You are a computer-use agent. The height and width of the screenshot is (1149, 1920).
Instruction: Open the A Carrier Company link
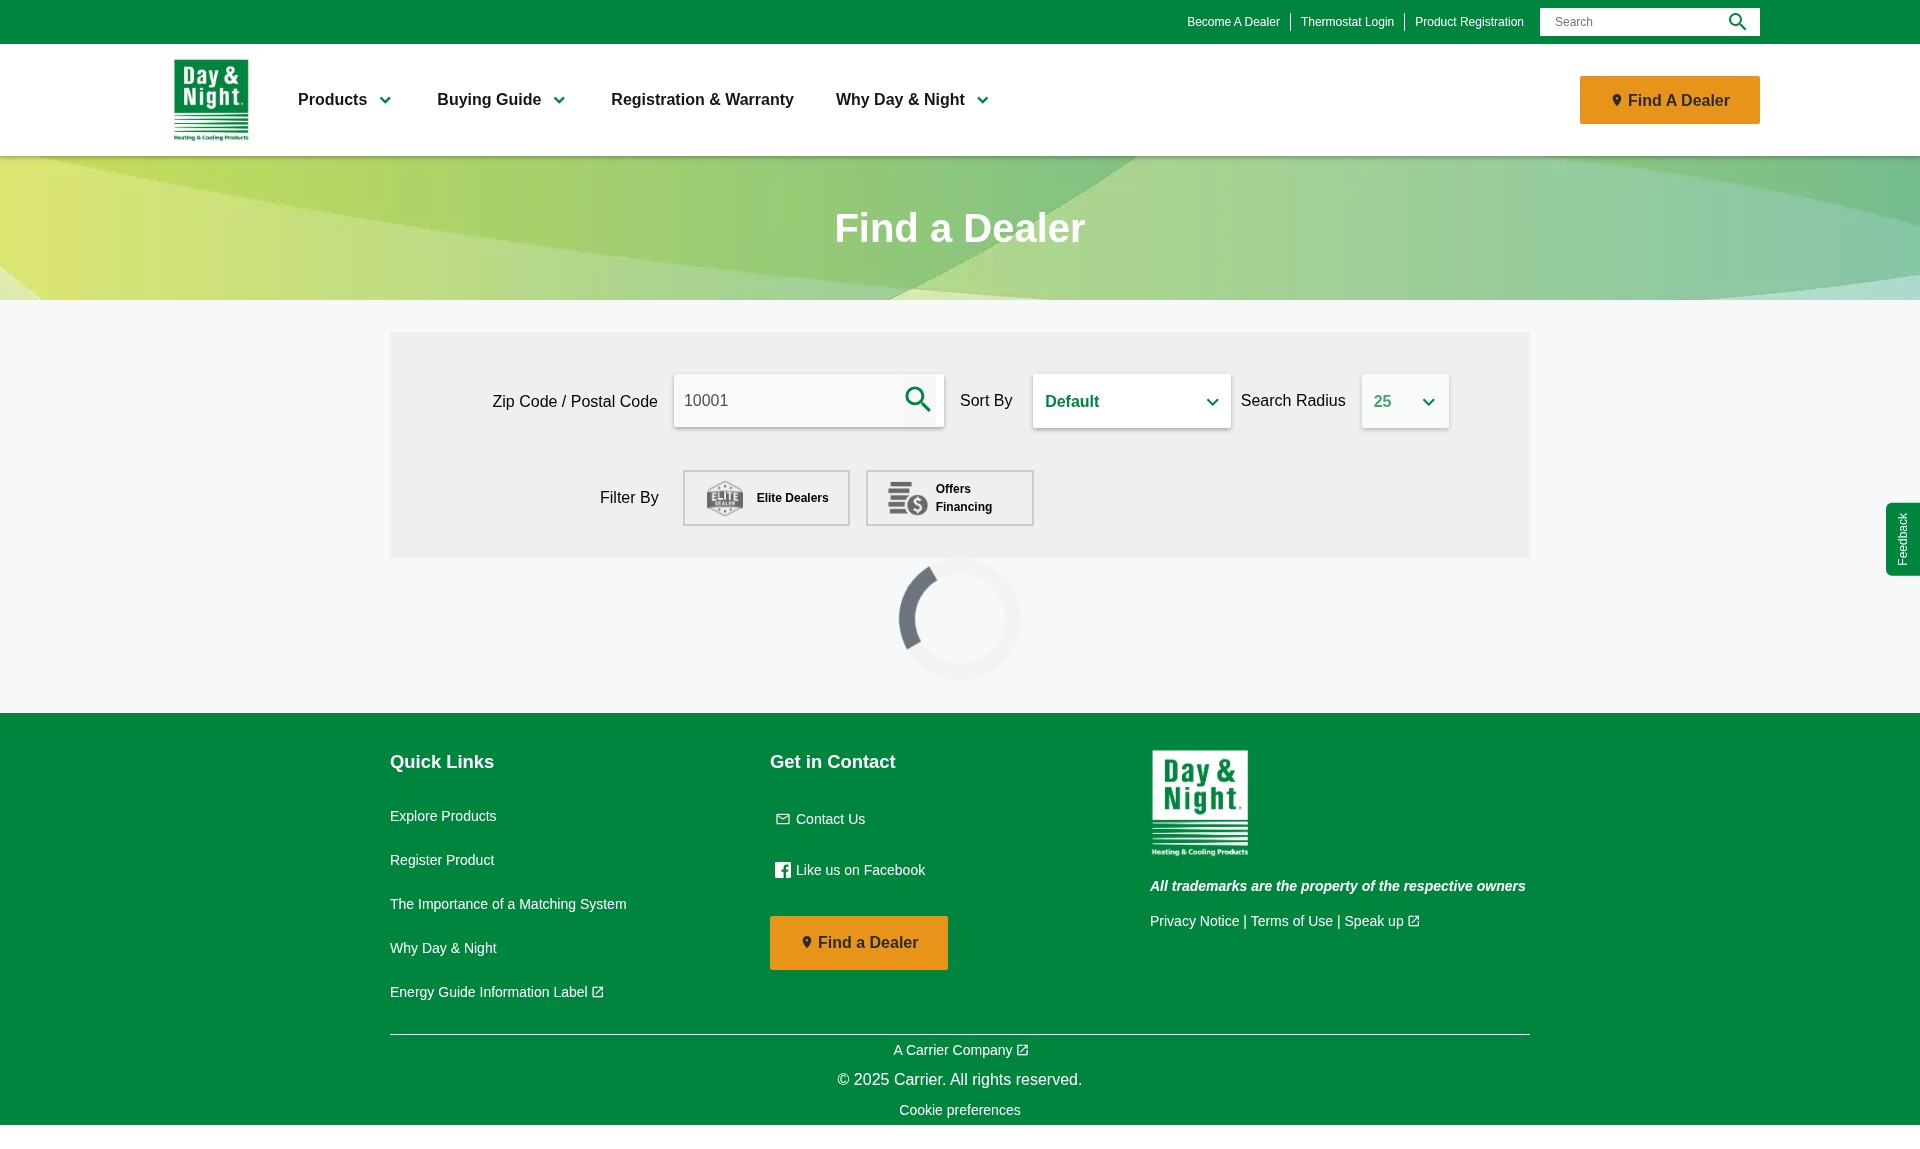coord(953,1050)
